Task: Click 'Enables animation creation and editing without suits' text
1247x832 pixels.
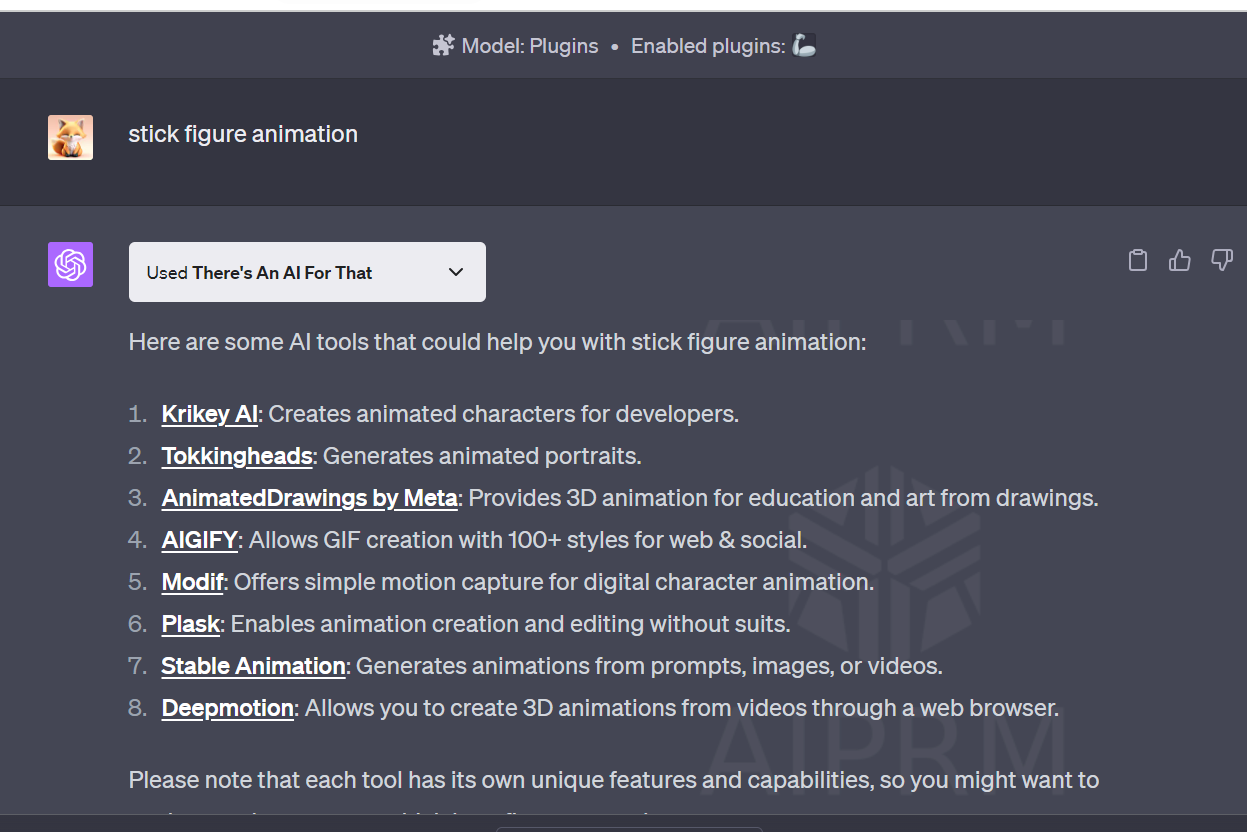Action: click(511, 624)
